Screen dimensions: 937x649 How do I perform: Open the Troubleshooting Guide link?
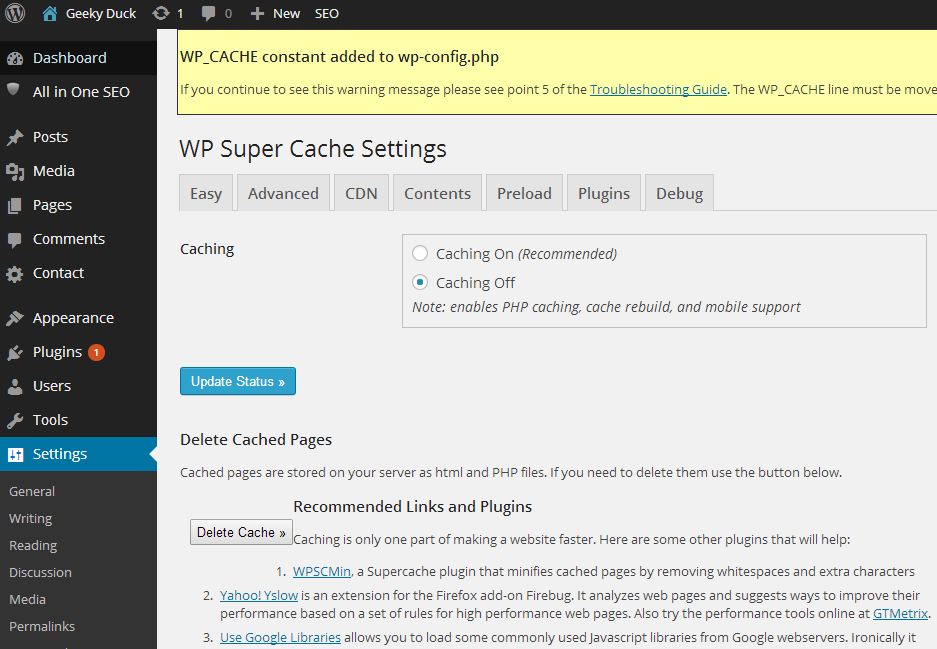pos(659,90)
